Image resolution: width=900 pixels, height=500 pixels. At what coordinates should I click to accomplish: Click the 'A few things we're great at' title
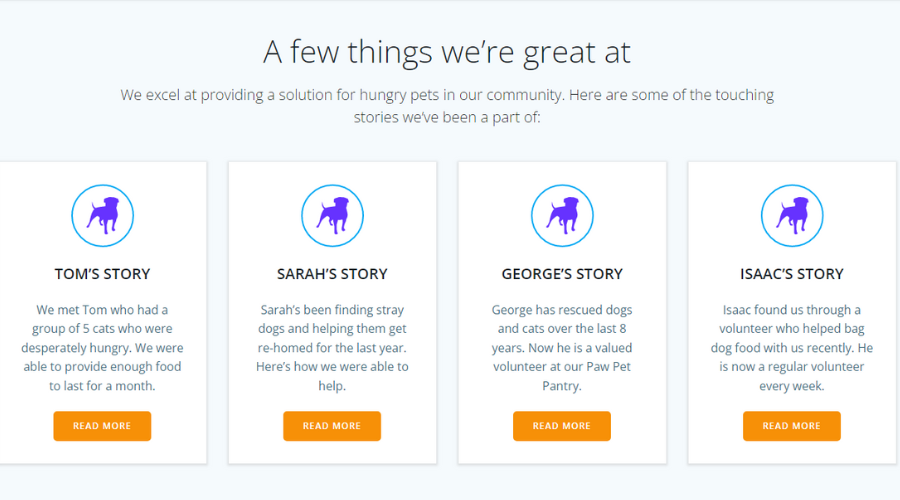click(447, 52)
